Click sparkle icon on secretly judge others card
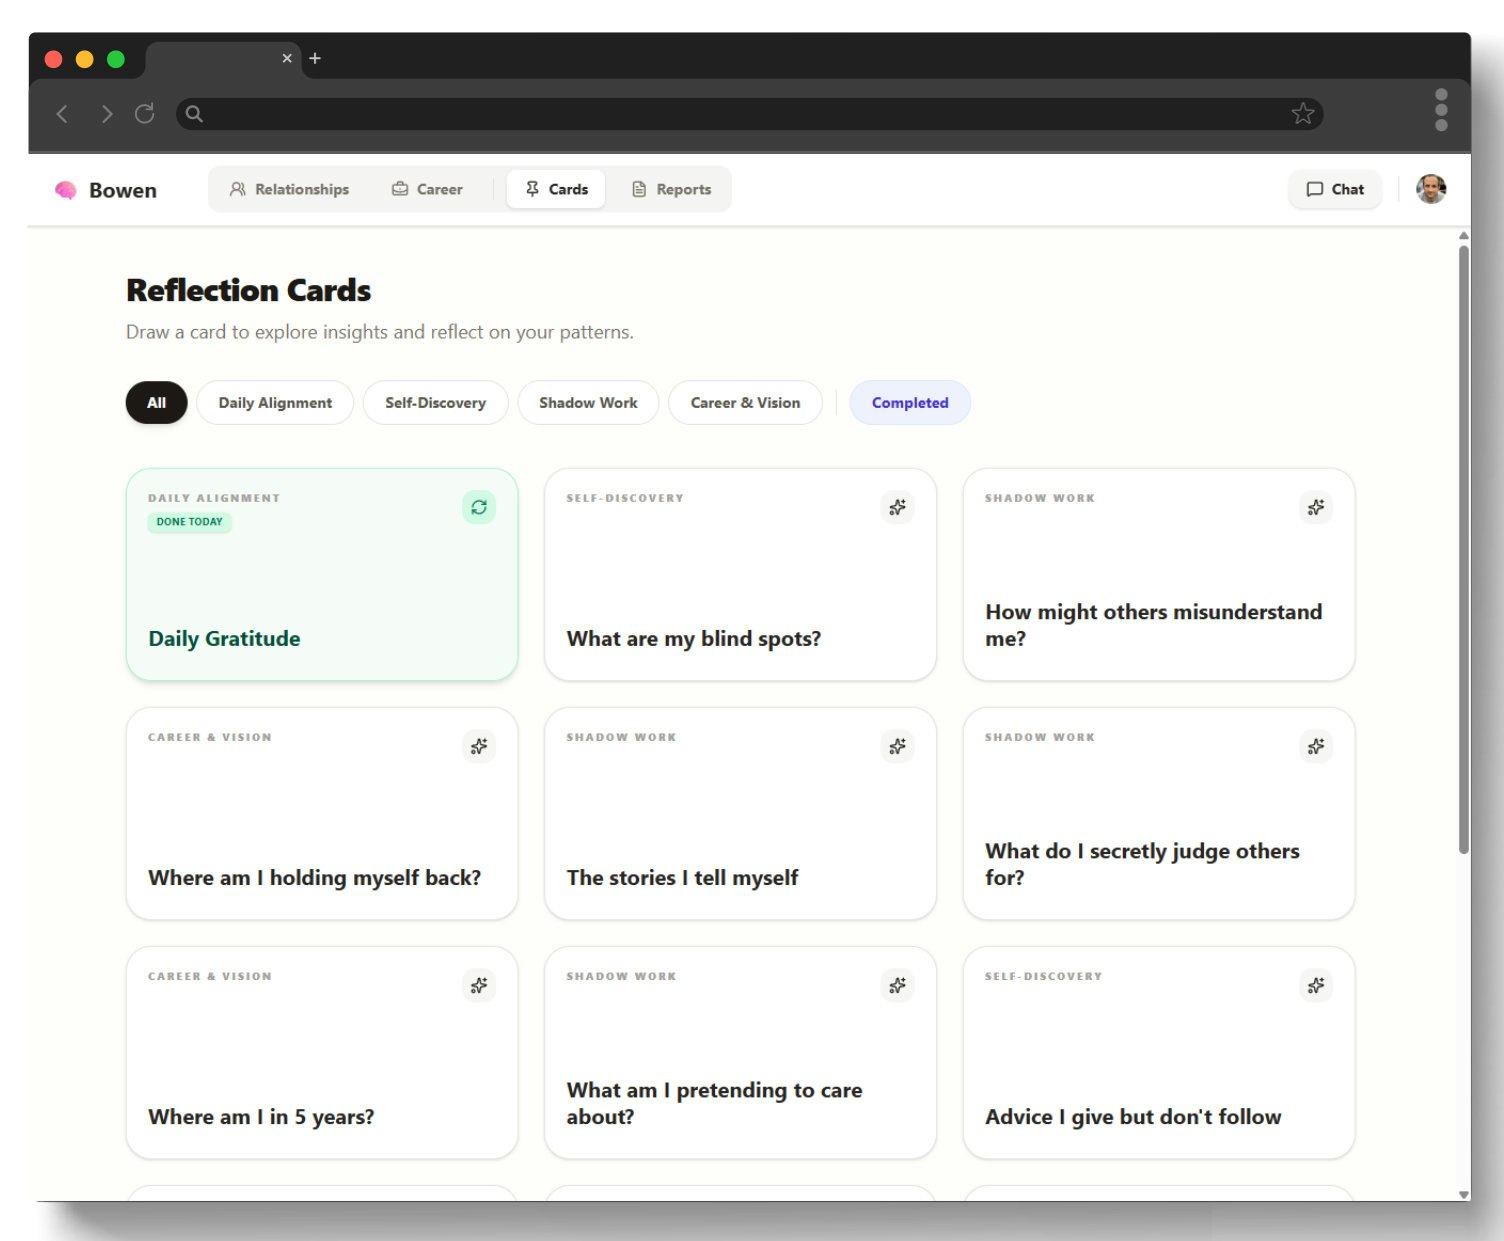Image resolution: width=1504 pixels, height=1241 pixels. [x=1316, y=746]
